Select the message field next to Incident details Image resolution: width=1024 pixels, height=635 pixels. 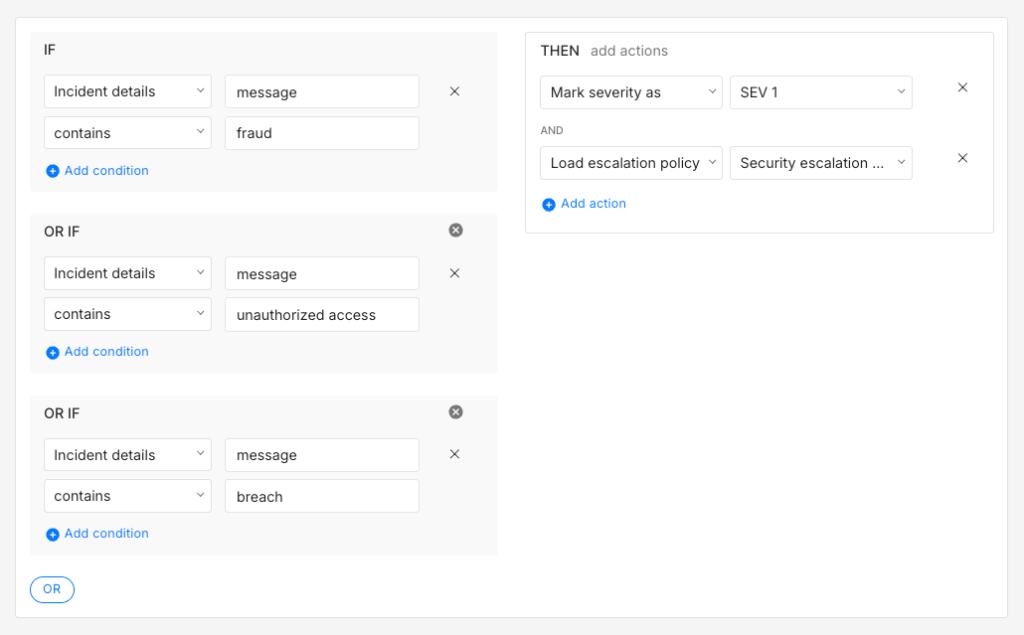coord(321,91)
